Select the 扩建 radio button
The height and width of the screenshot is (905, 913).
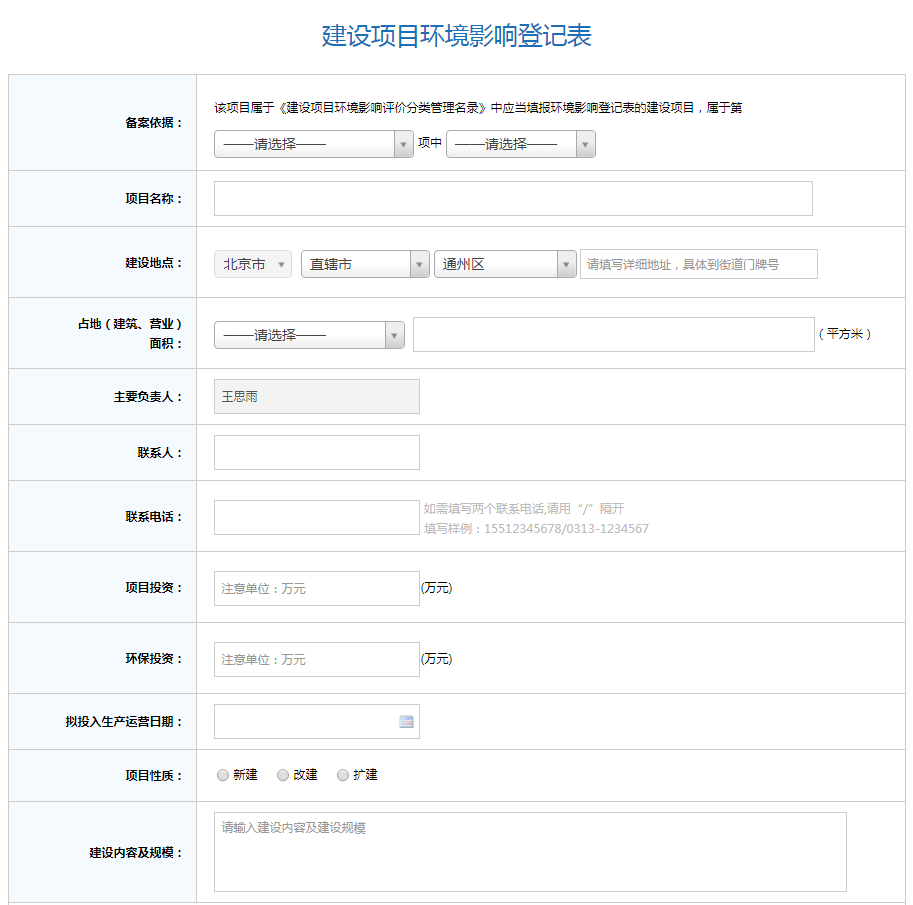[343, 775]
